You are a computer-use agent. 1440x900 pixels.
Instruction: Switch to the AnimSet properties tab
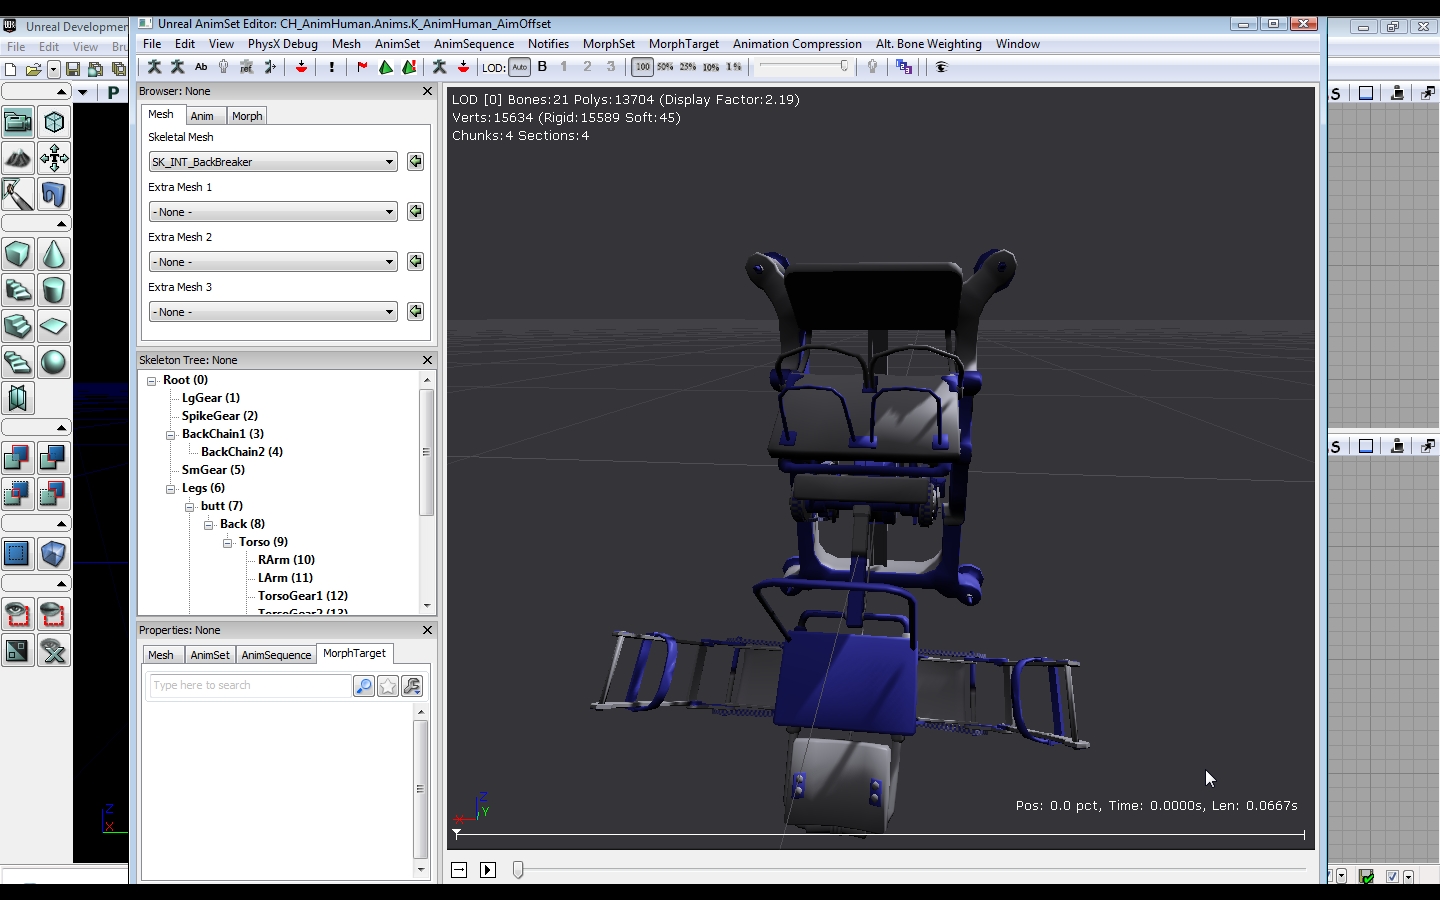click(210, 655)
